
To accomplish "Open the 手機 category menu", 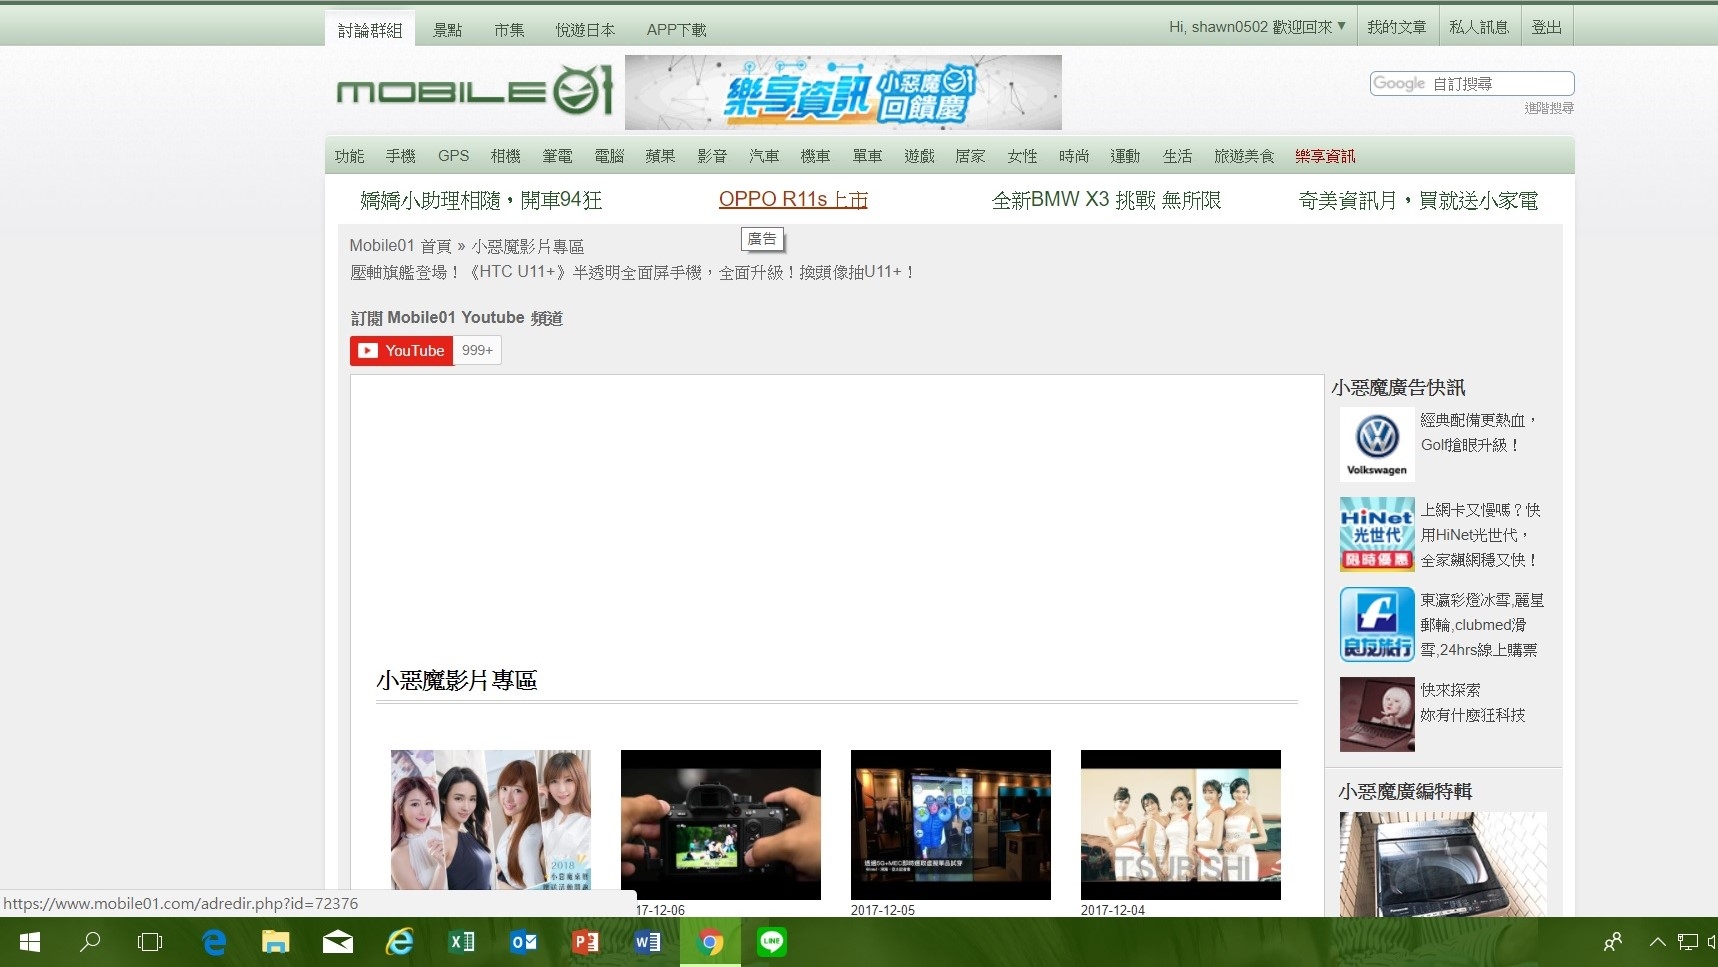I will [401, 156].
